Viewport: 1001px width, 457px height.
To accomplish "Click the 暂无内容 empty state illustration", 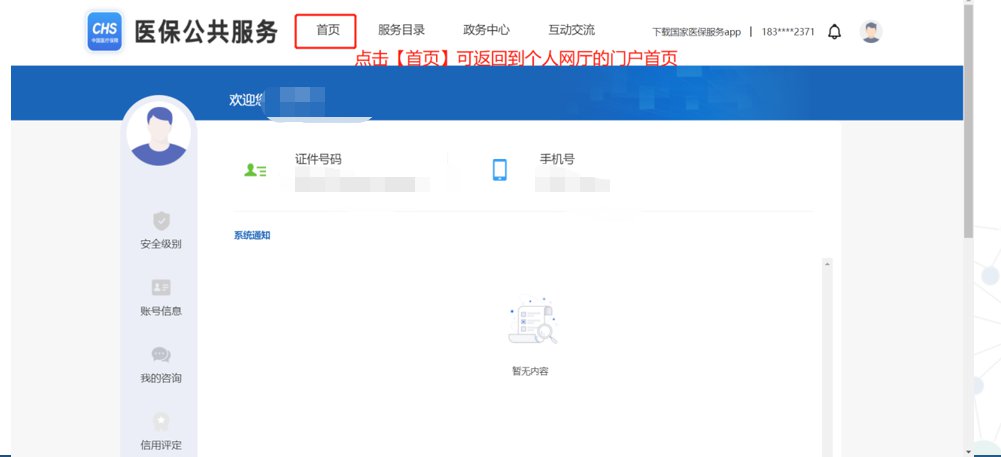I will 532,320.
